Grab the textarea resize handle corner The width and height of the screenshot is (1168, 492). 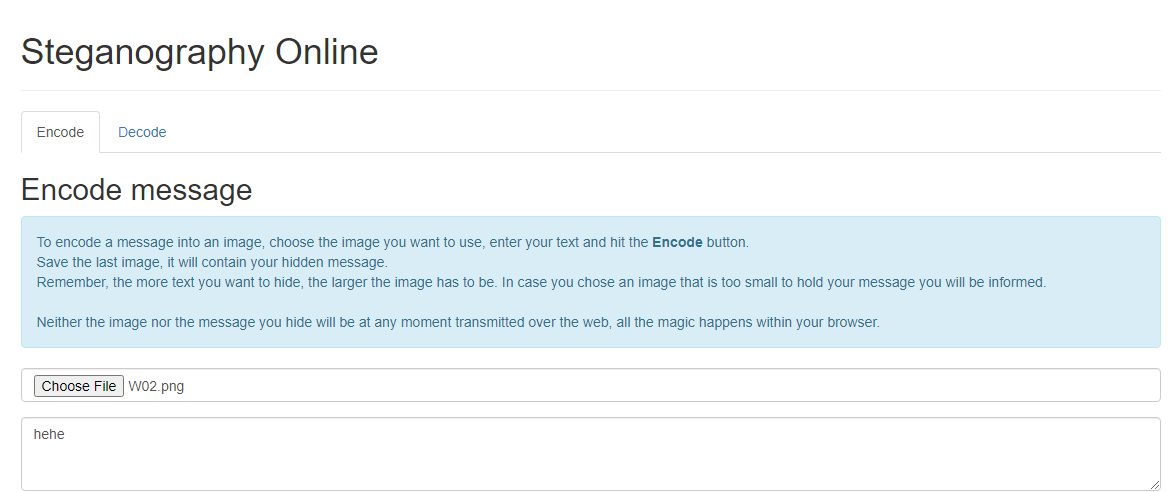1154,484
